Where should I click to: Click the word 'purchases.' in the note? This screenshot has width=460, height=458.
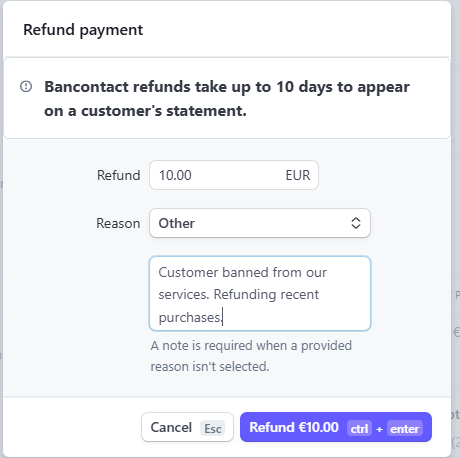tap(190, 317)
